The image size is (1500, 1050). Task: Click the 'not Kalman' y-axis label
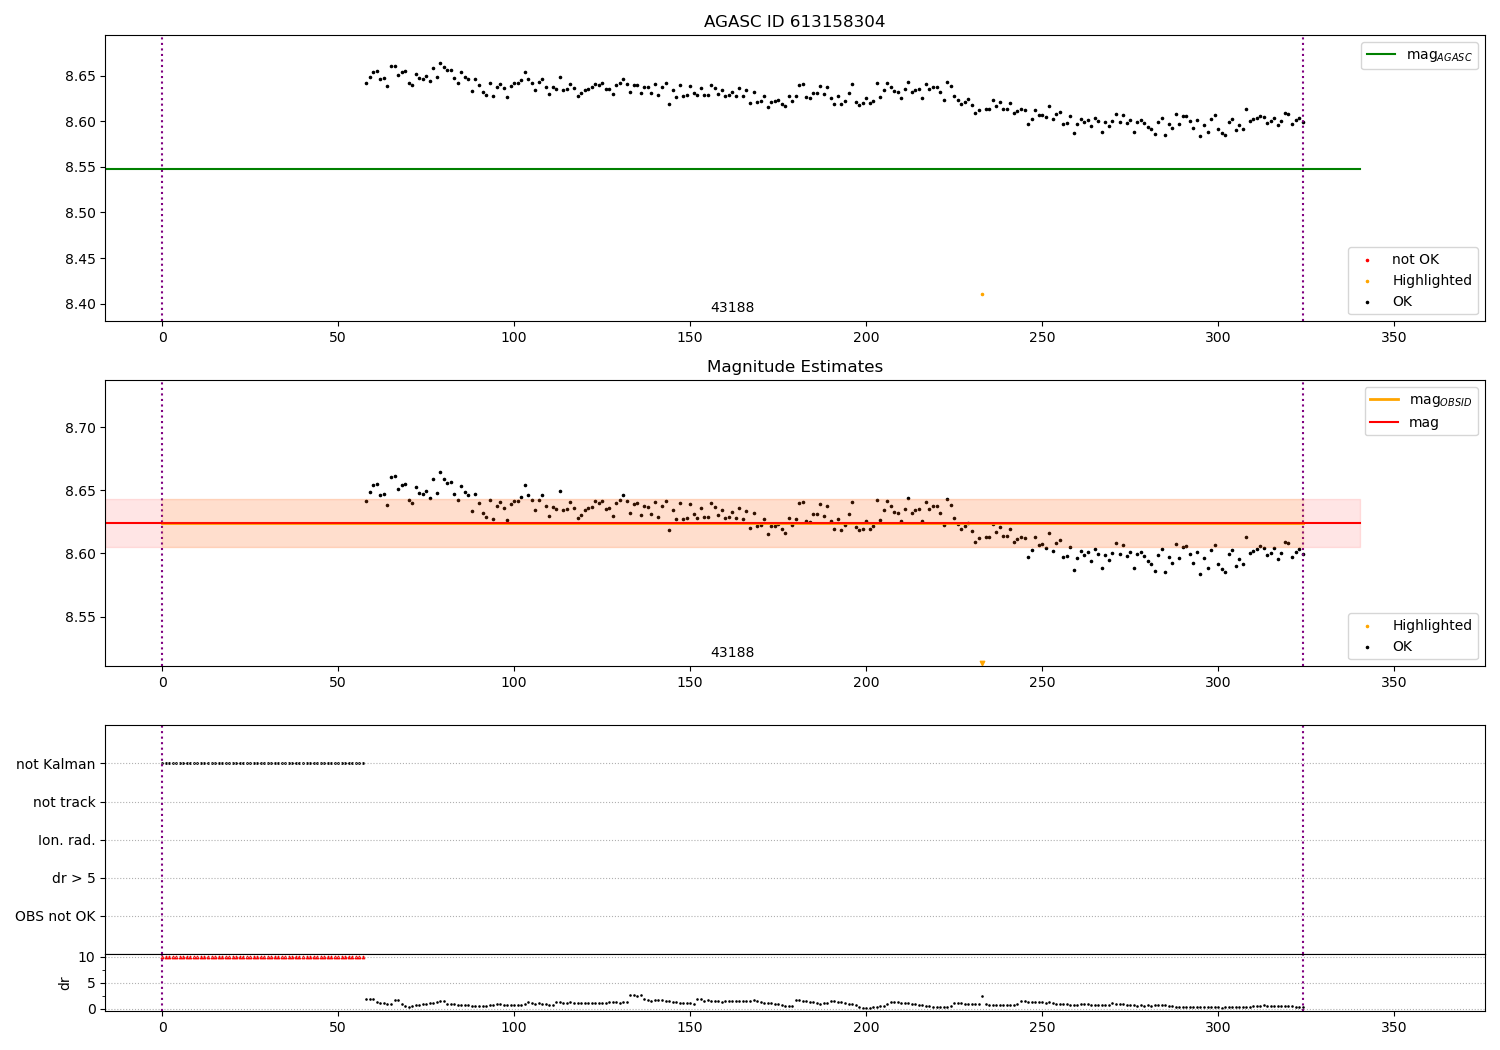coord(56,764)
